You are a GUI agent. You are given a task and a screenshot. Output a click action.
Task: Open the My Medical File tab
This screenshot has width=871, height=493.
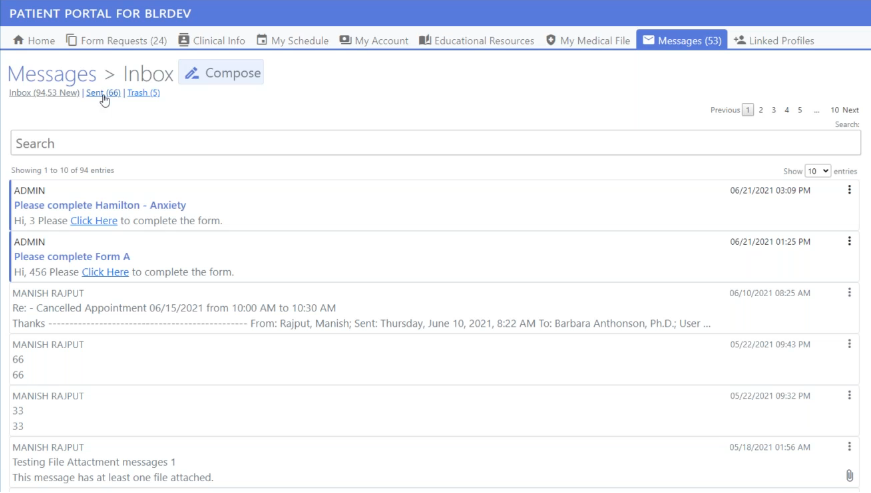coord(587,41)
